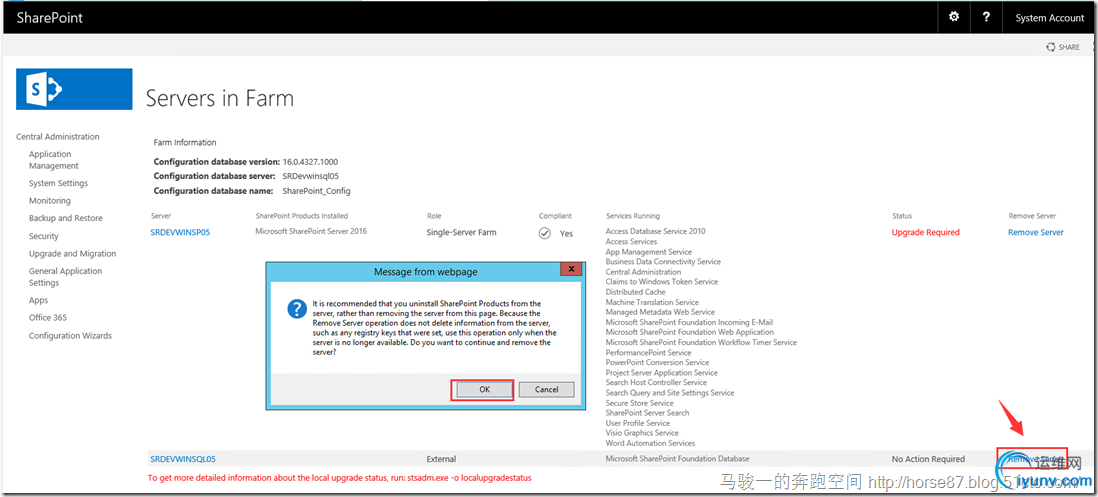Open Monitoring in the sidebar

tap(50, 201)
